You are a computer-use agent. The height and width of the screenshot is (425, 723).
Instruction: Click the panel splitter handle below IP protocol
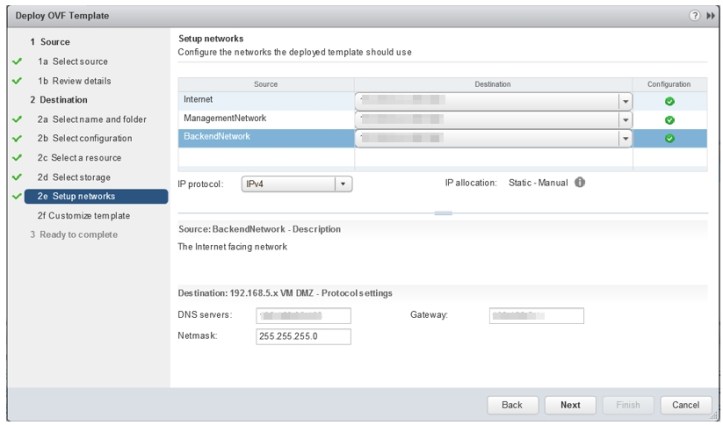[443, 213]
